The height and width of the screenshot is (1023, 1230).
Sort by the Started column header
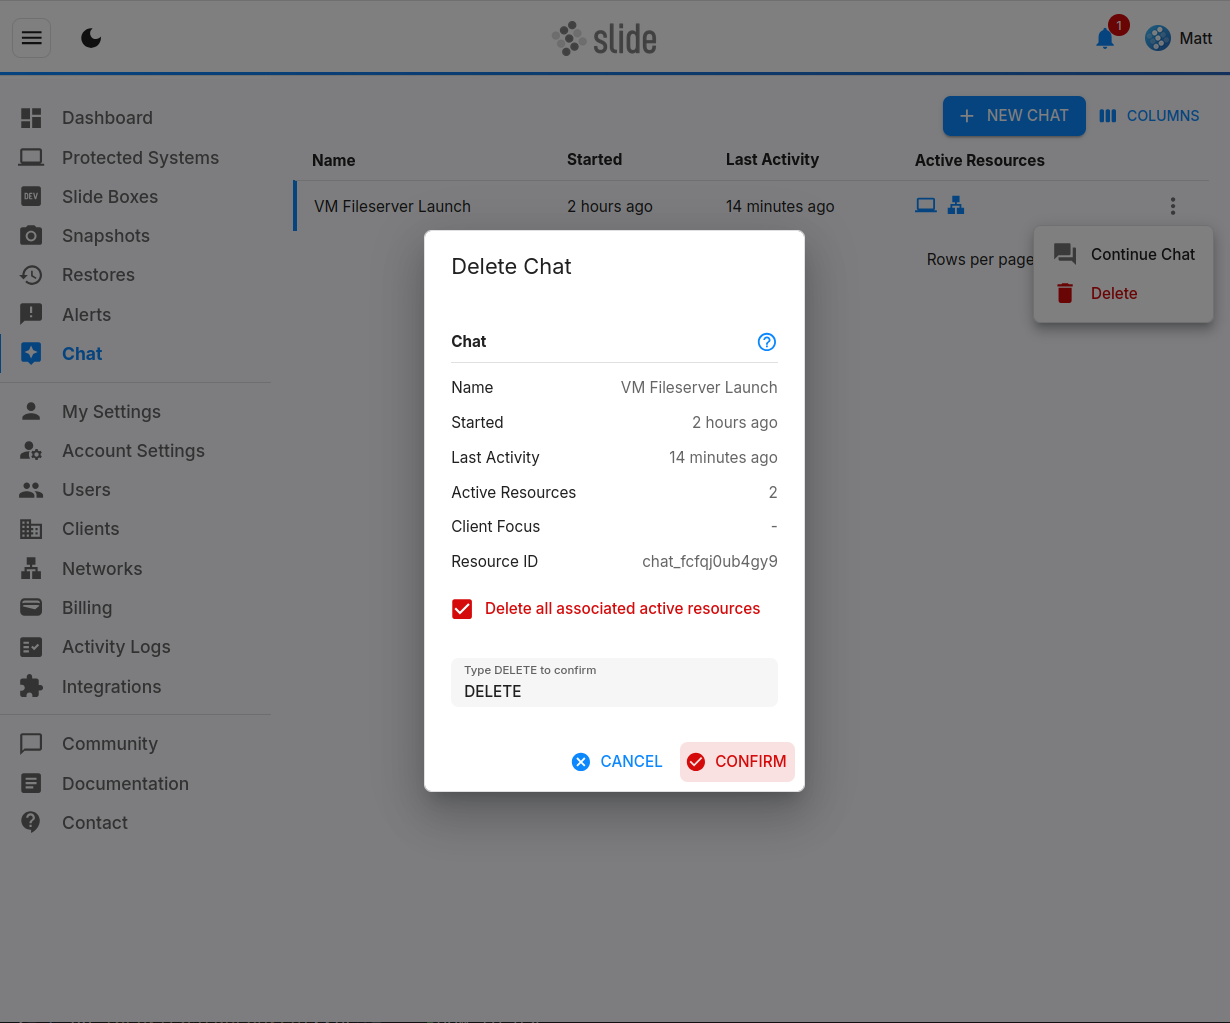click(594, 160)
